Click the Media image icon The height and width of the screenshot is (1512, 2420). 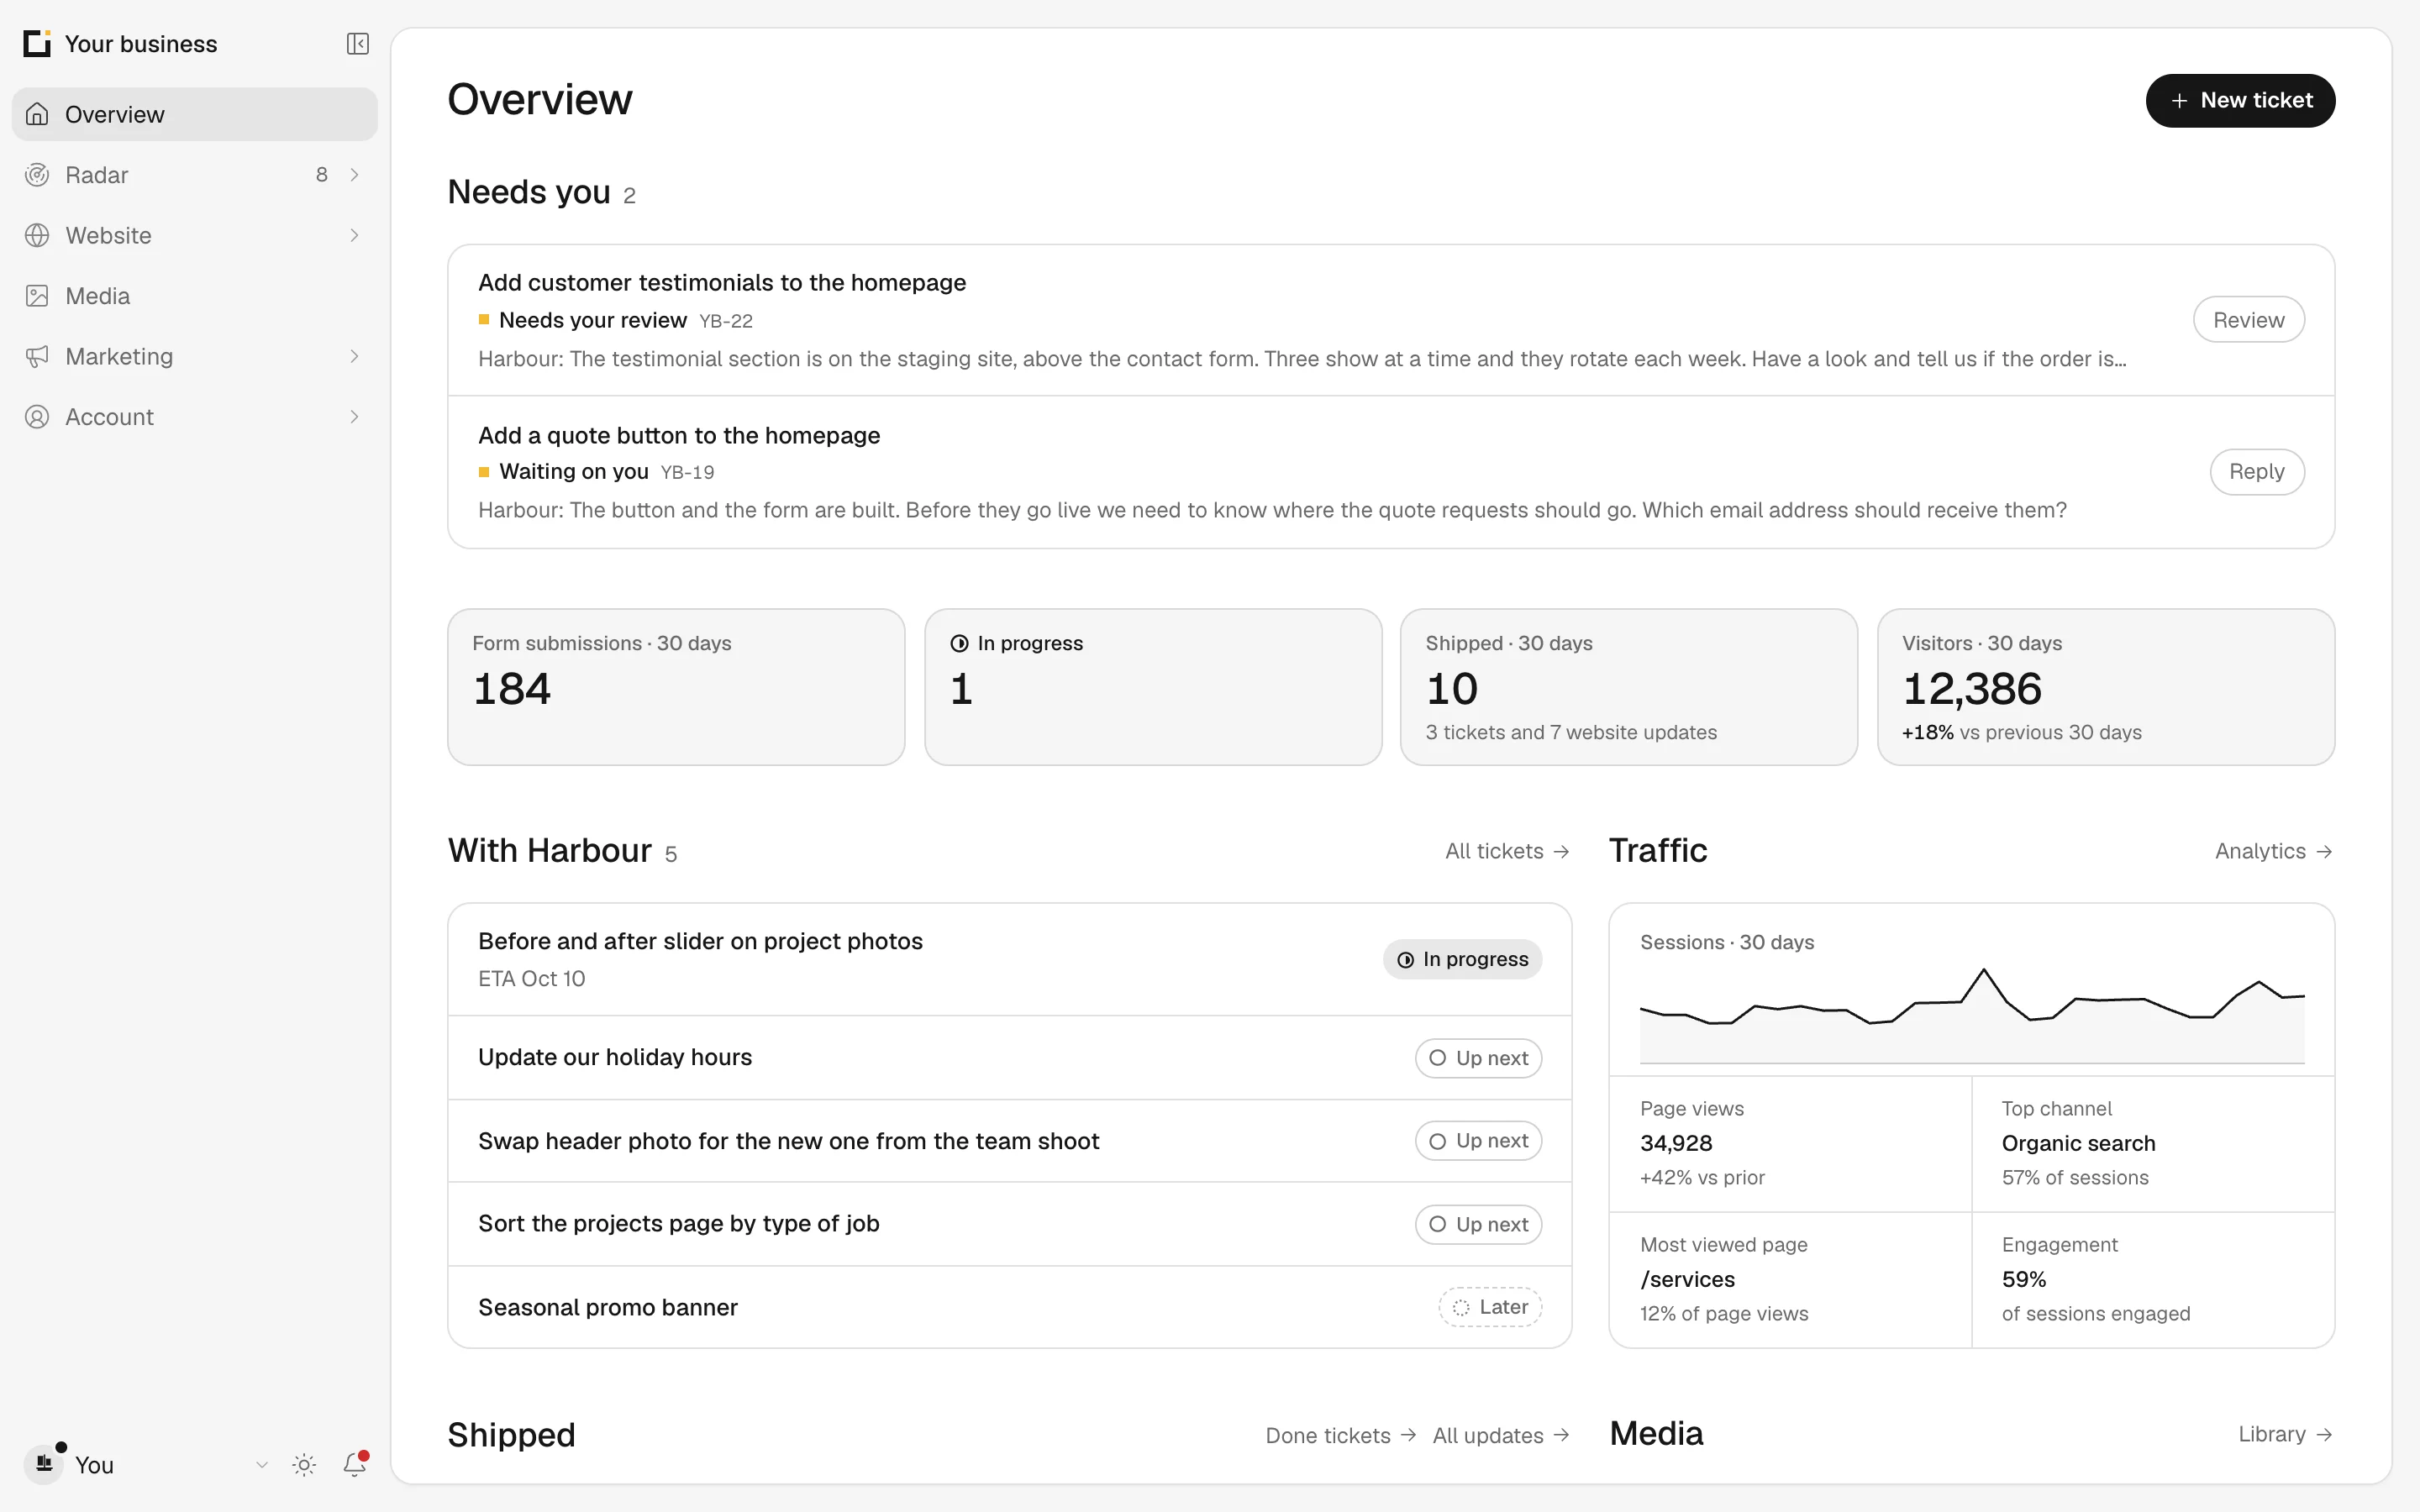click(x=37, y=296)
